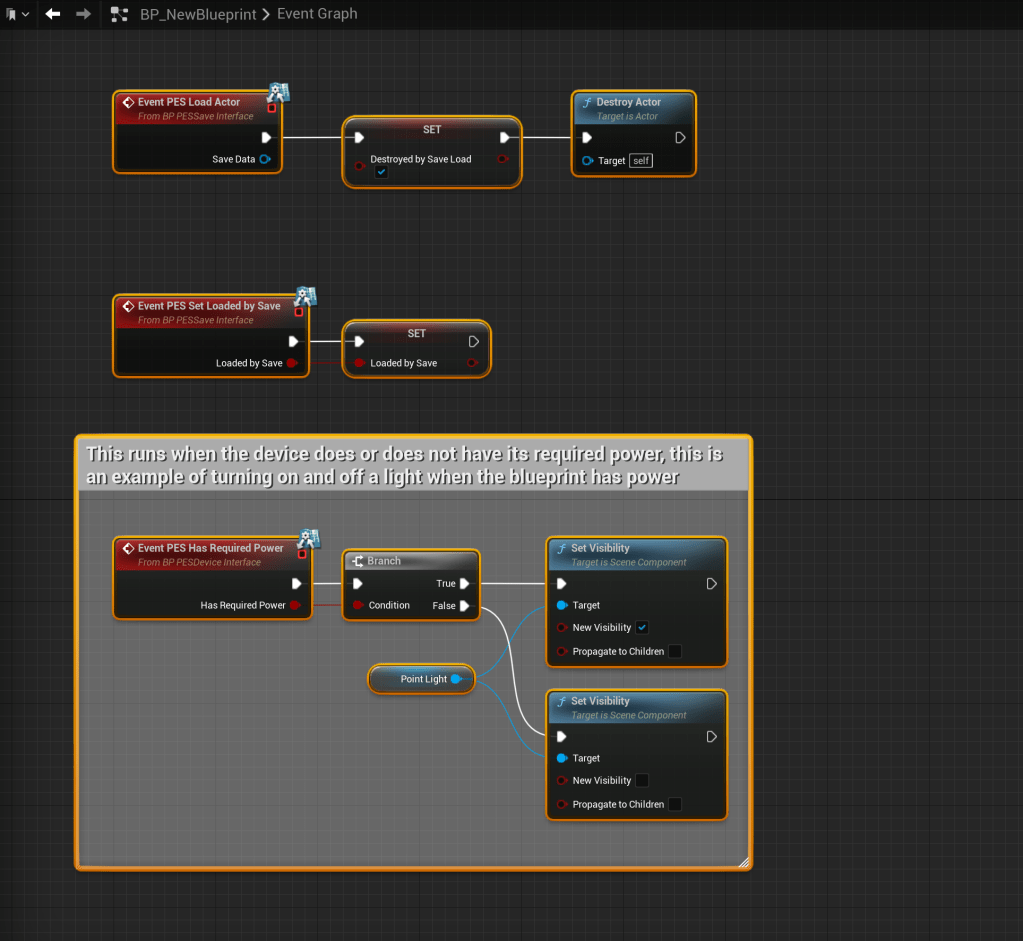
Task: Click the back navigation arrow
Action: [x=53, y=14]
